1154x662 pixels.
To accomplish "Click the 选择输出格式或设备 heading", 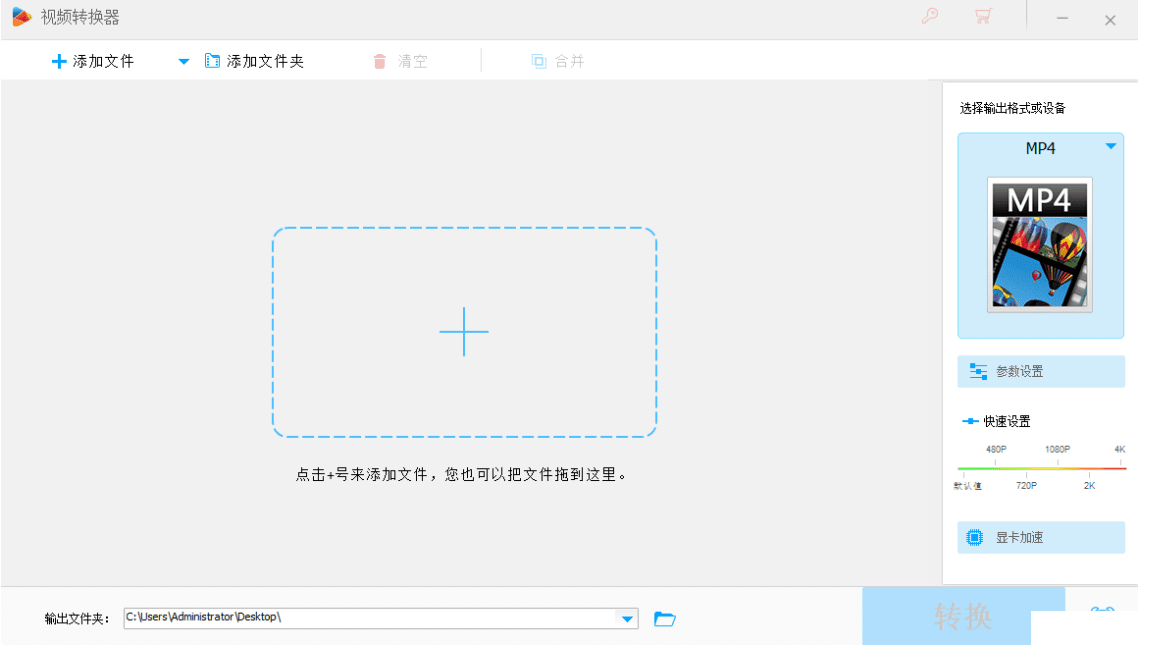I will pos(1012,108).
